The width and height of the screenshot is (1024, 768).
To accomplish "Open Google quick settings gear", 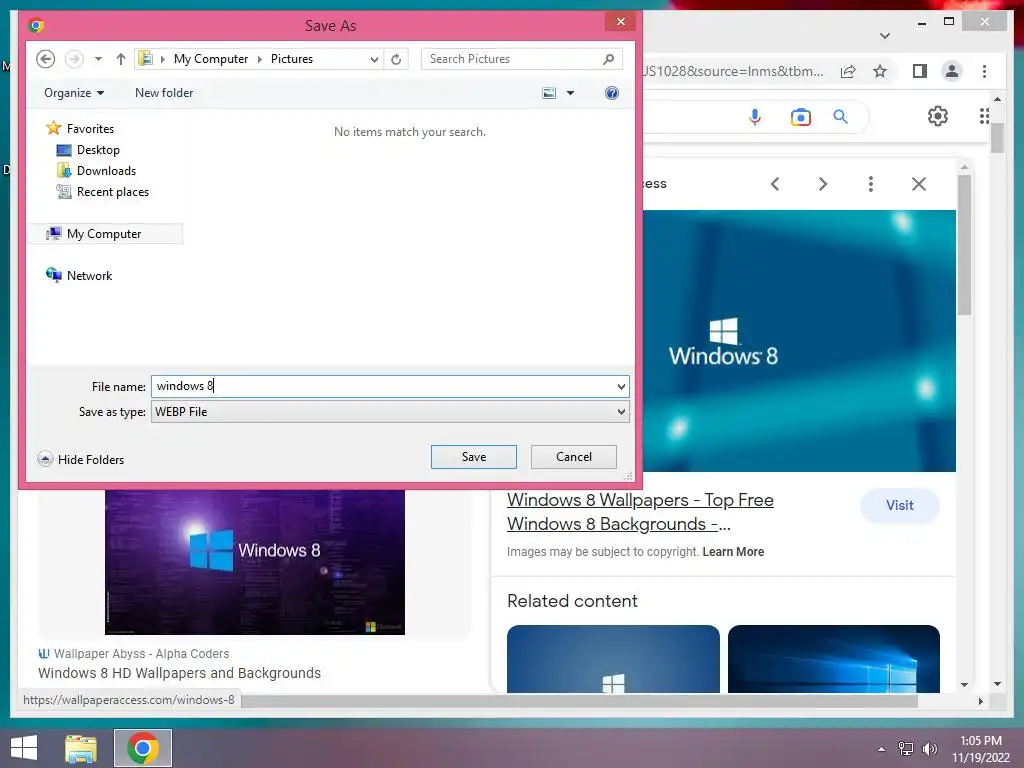I will pos(937,116).
